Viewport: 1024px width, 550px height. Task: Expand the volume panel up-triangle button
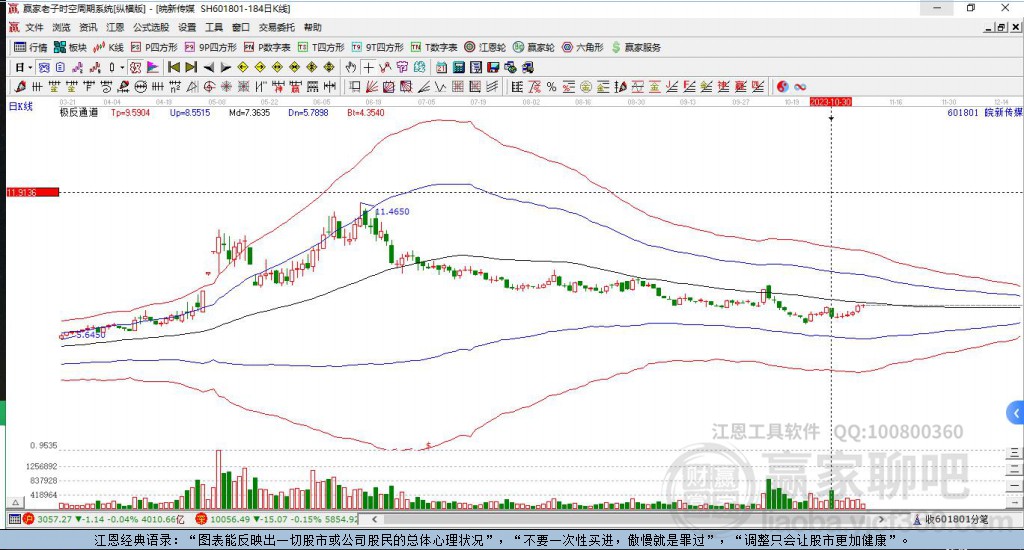click(16, 502)
